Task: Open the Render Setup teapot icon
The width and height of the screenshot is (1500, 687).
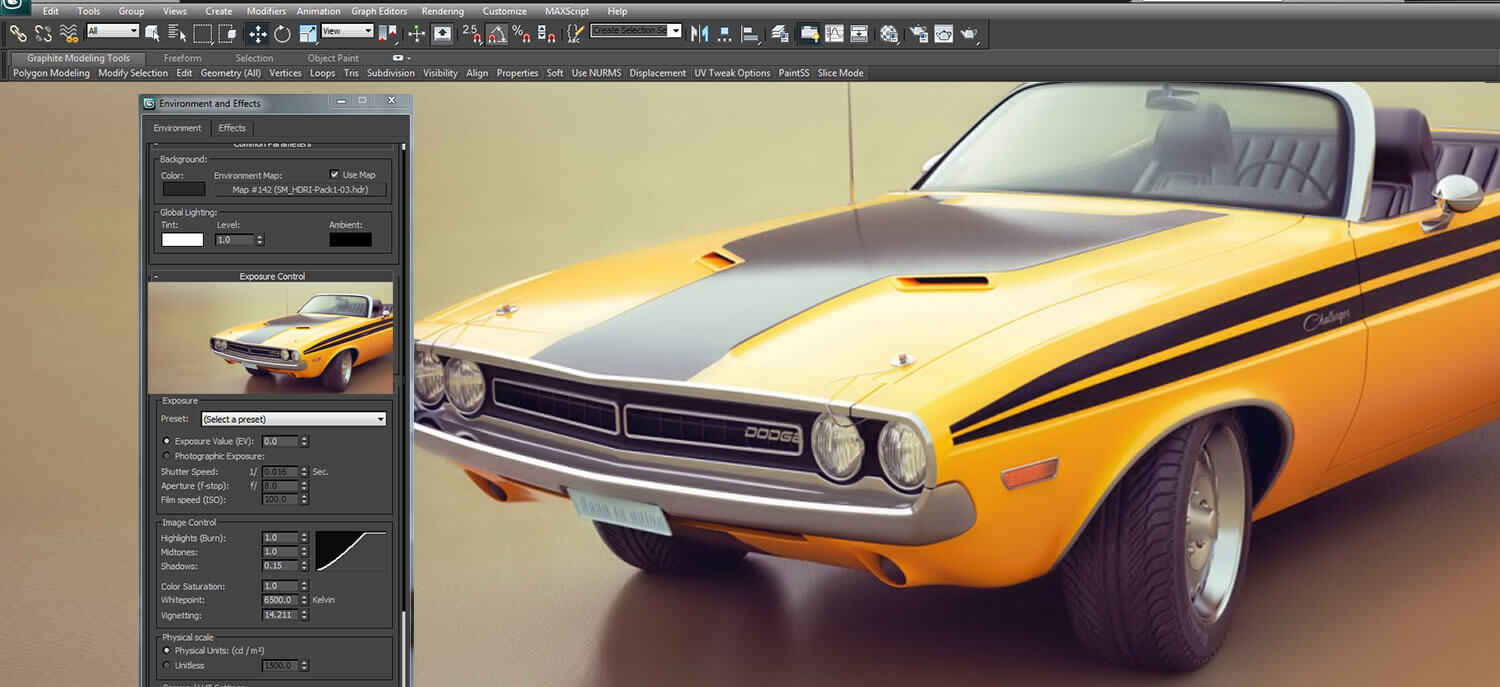Action: (x=918, y=33)
